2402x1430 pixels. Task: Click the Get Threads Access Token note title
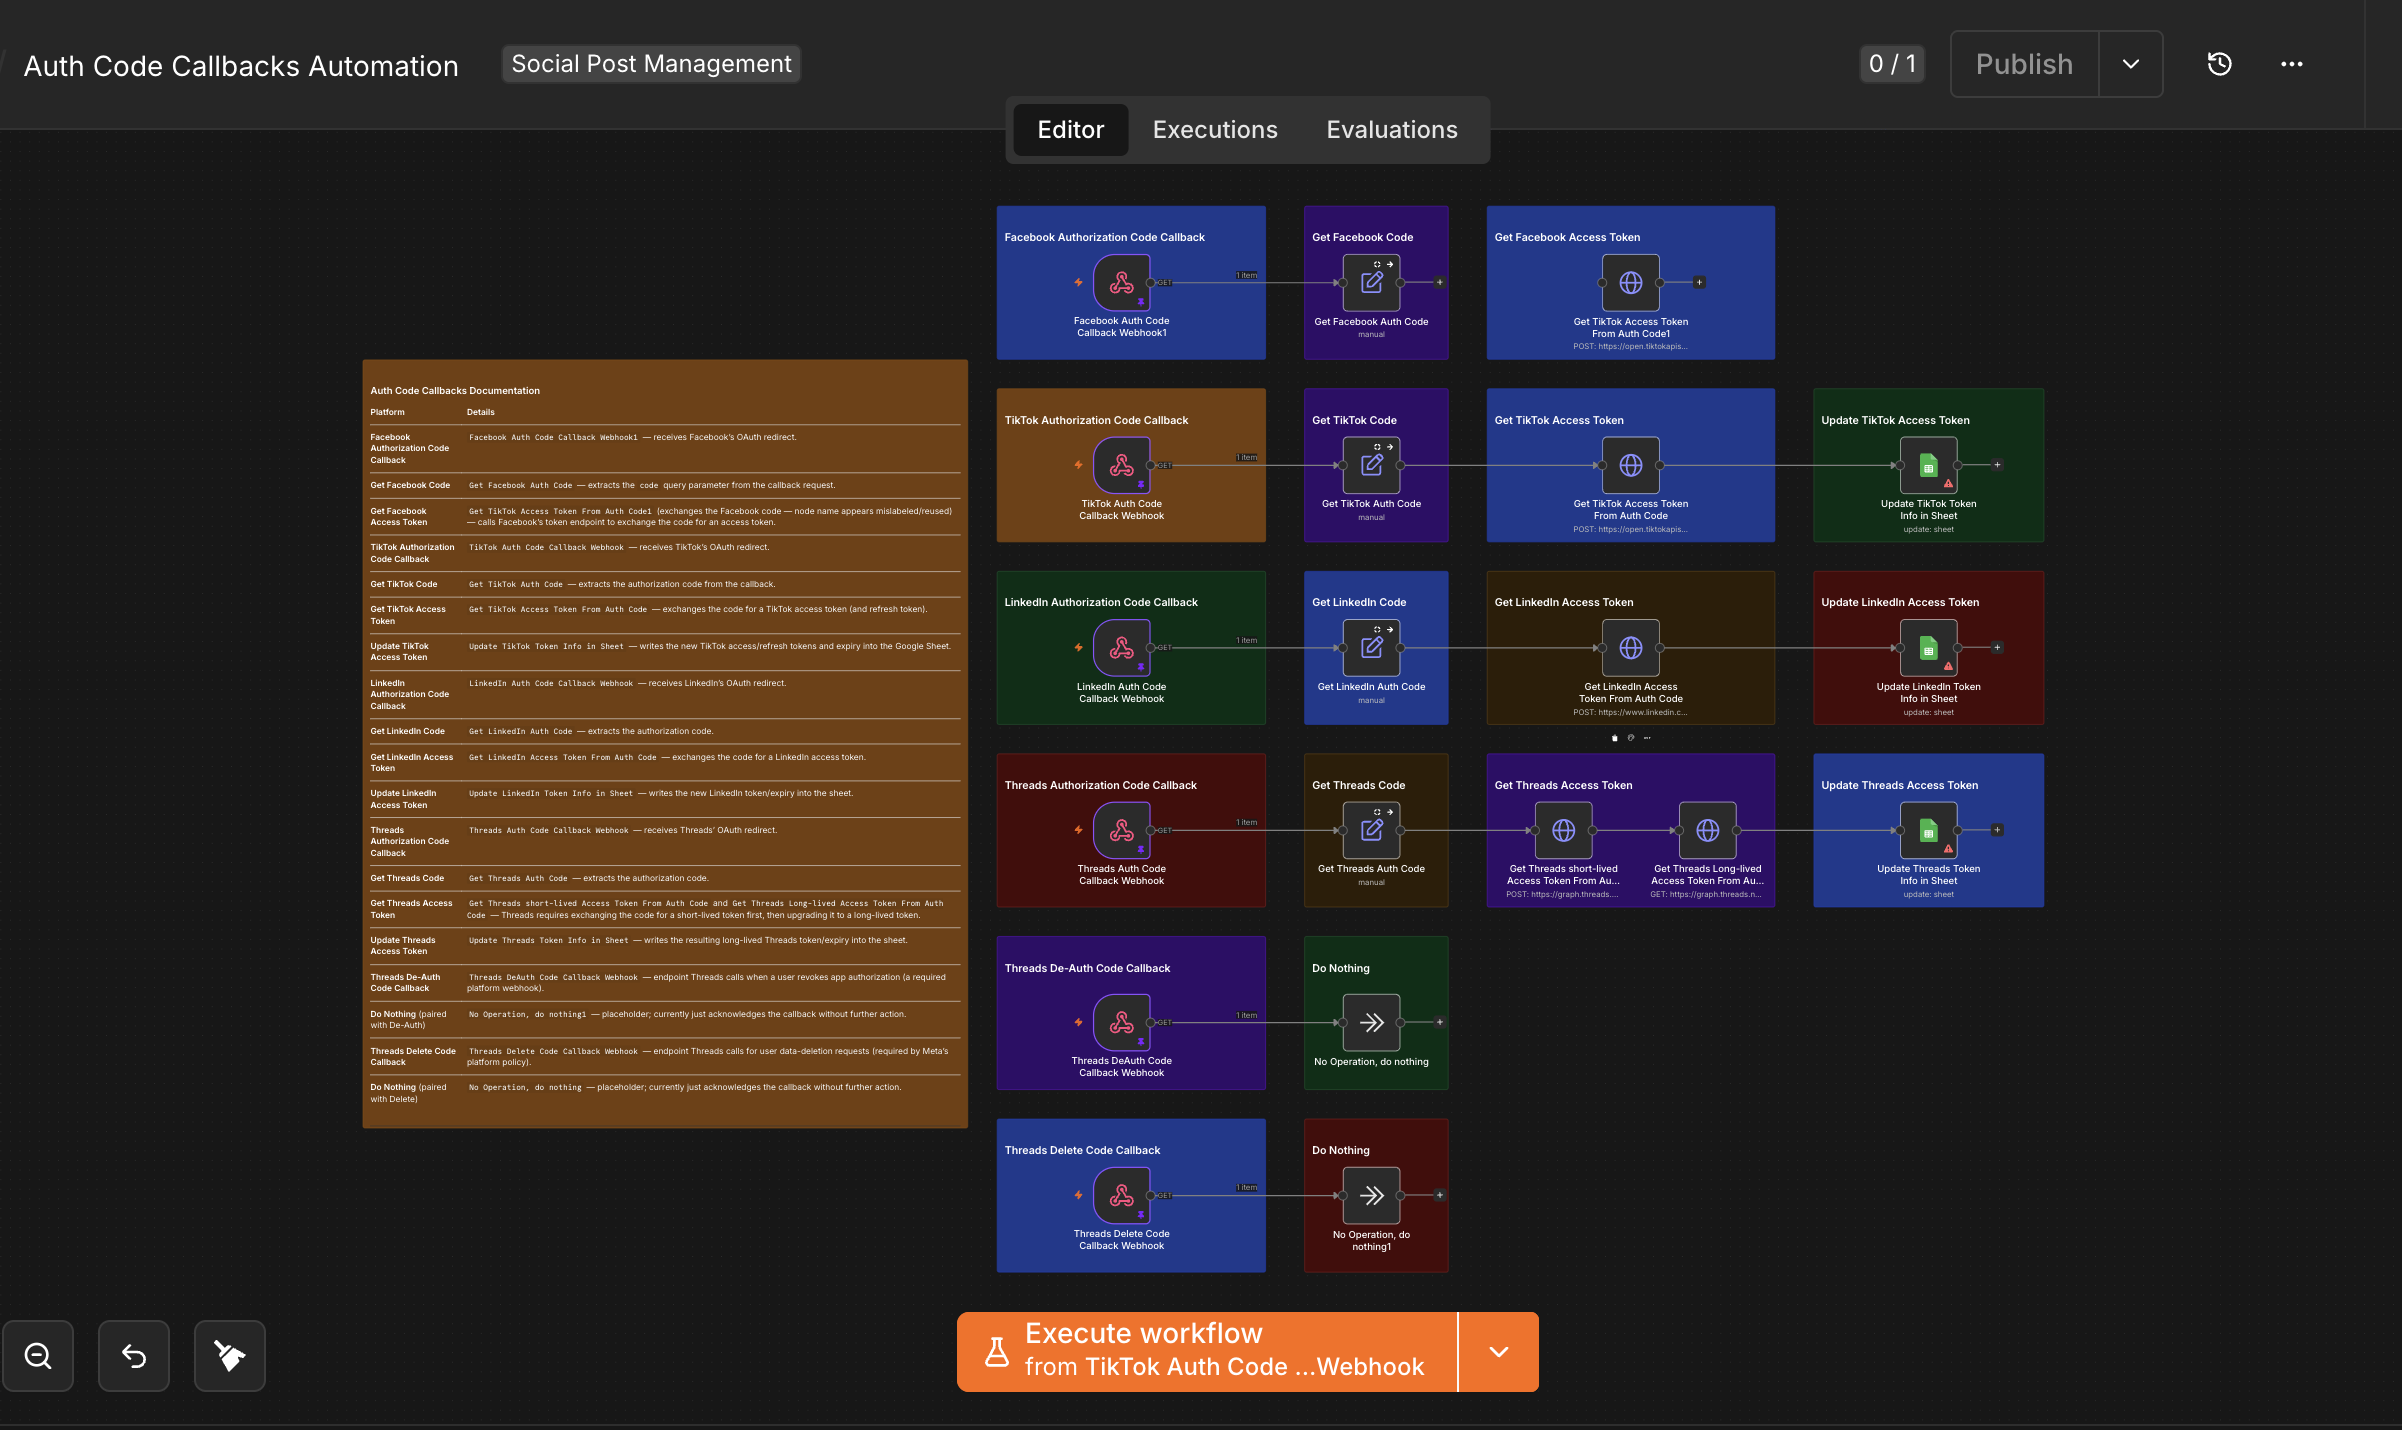(1563, 785)
